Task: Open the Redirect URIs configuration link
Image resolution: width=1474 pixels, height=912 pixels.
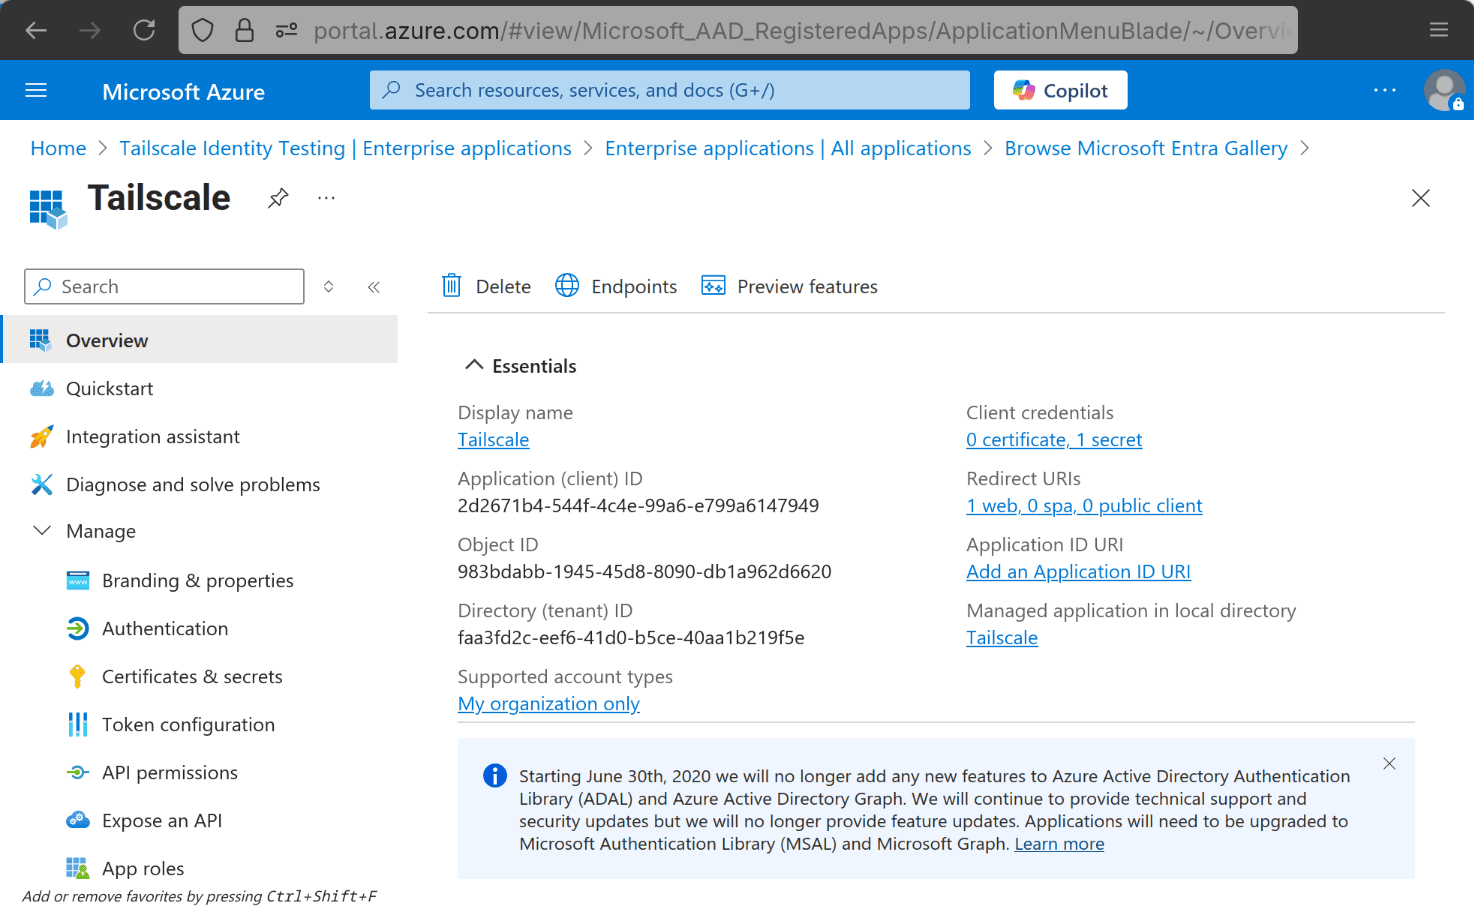Action: click(x=1084, y=505)
